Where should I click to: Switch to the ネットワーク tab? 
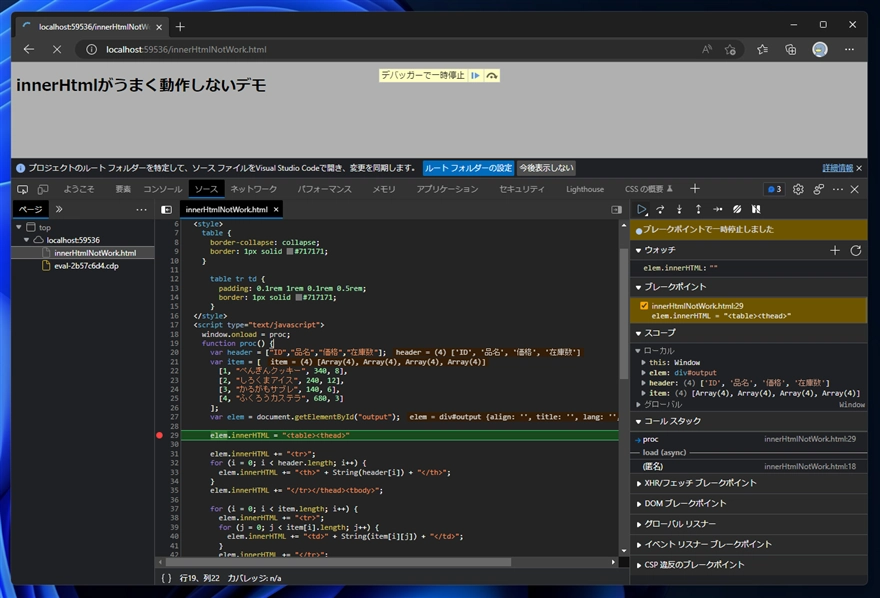pyautogui.click(x=254, y=189)
